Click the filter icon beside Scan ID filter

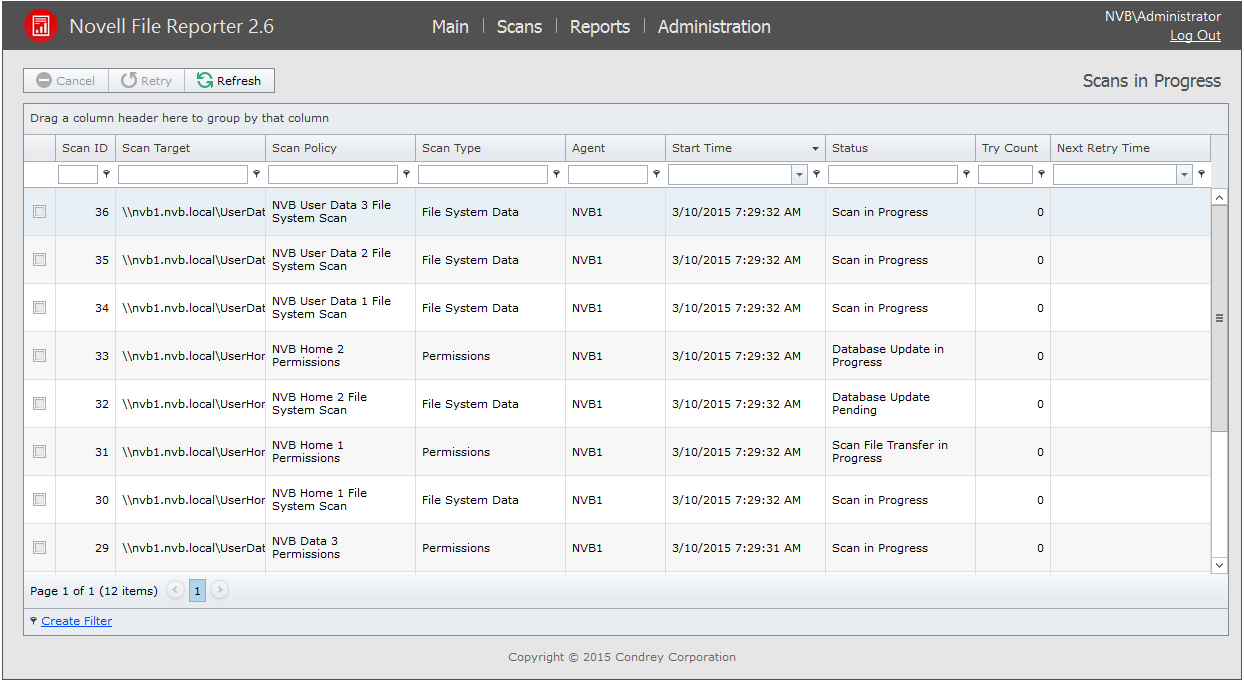pos(107,174)
